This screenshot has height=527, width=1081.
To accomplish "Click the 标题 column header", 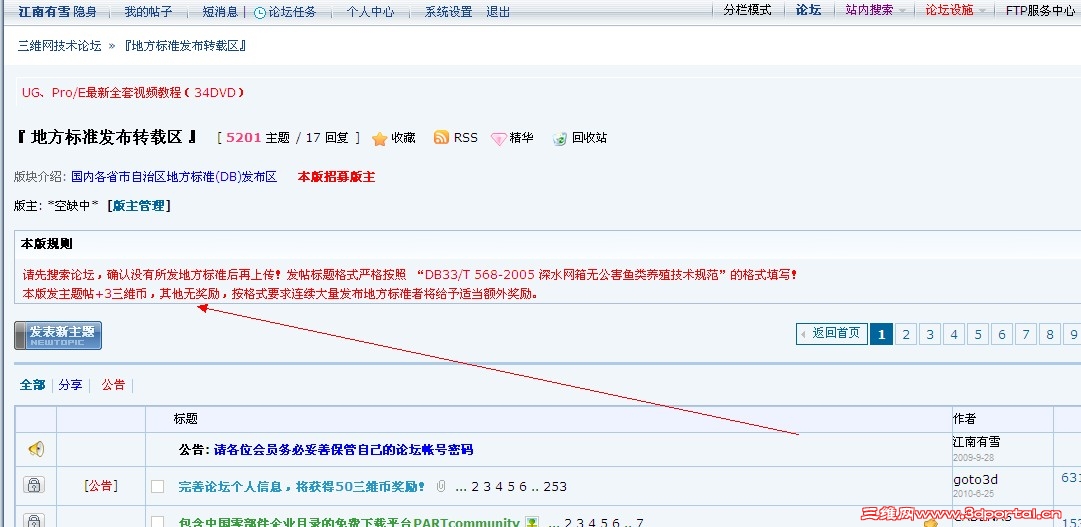I will (x=185, y=419).
